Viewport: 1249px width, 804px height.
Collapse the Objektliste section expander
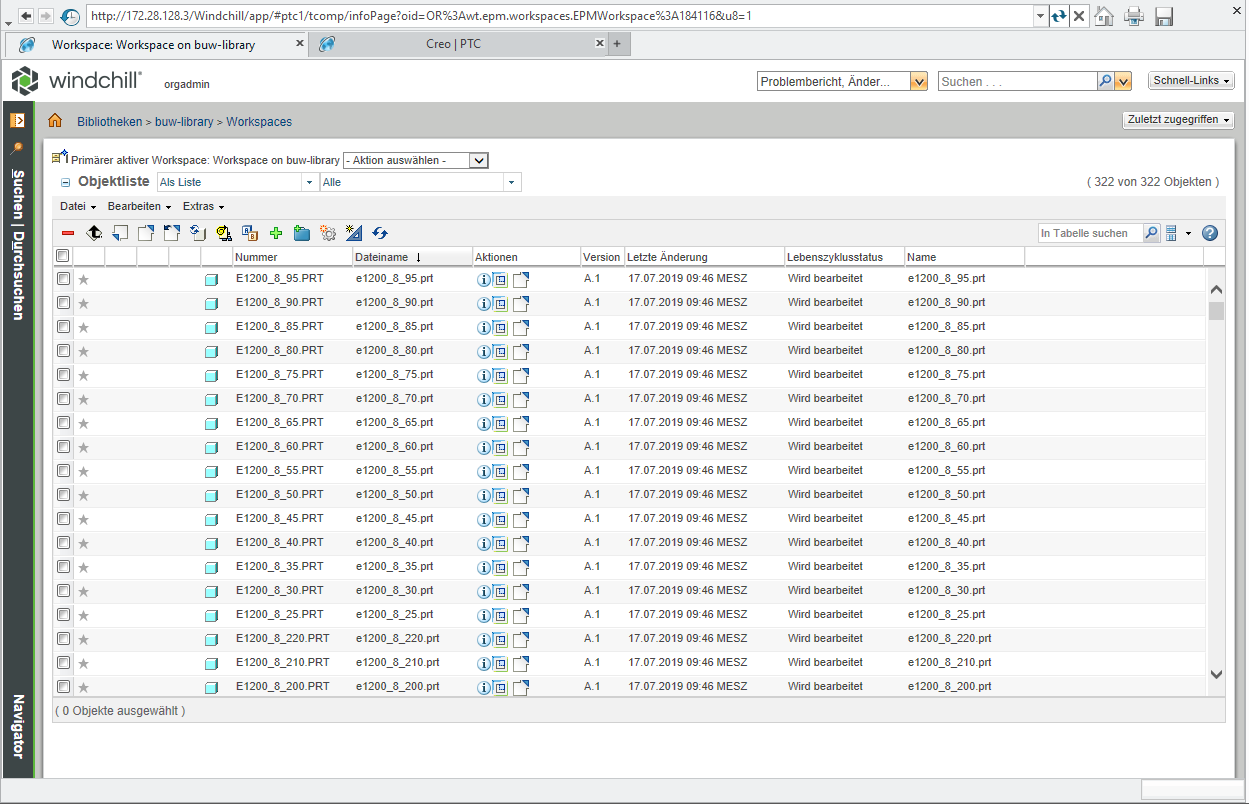point(66,182)
